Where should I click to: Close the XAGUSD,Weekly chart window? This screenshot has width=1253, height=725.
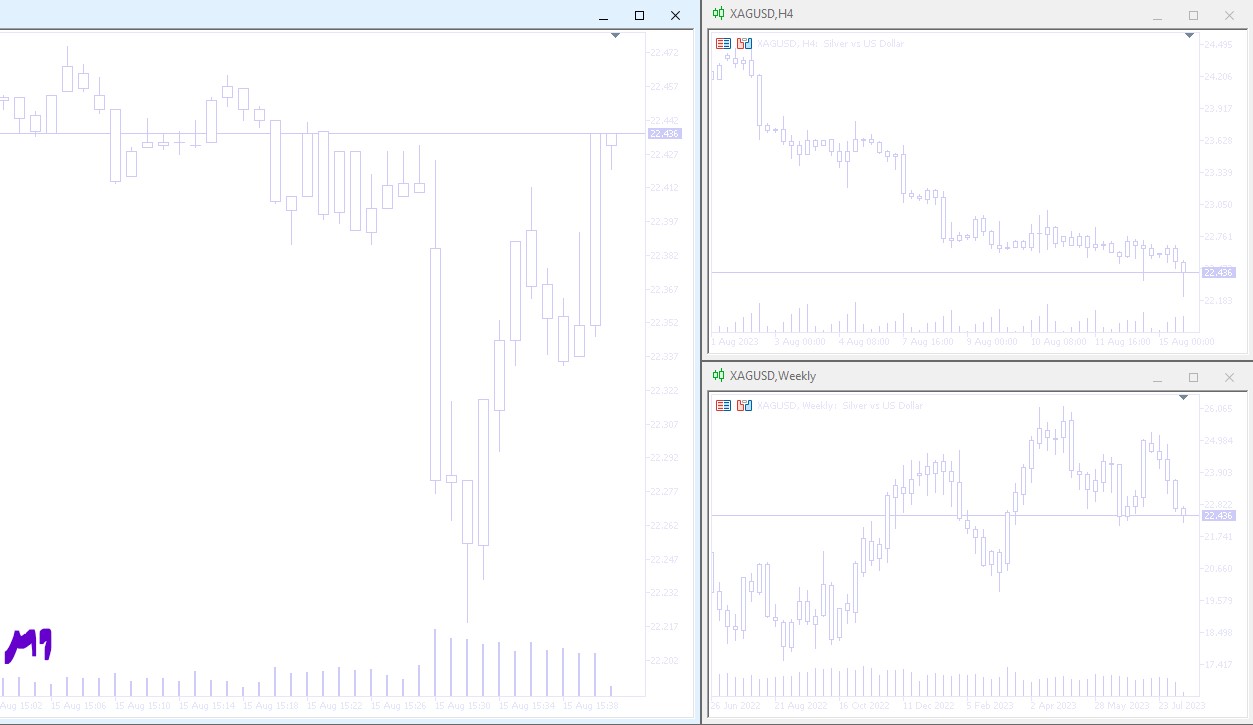click(x=1229, y=378)
